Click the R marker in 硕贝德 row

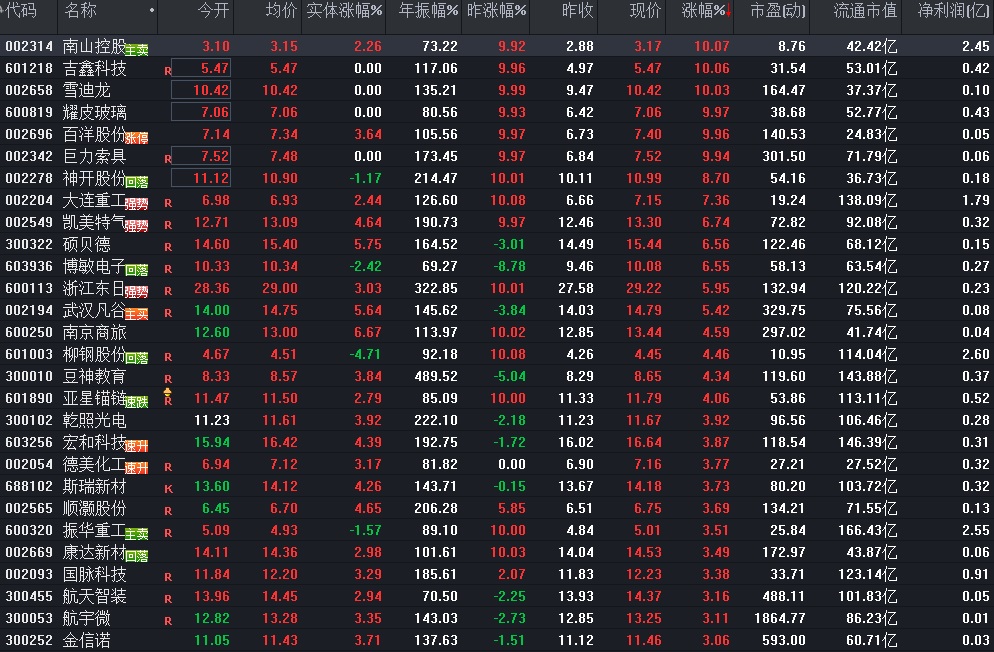point(168,248)
